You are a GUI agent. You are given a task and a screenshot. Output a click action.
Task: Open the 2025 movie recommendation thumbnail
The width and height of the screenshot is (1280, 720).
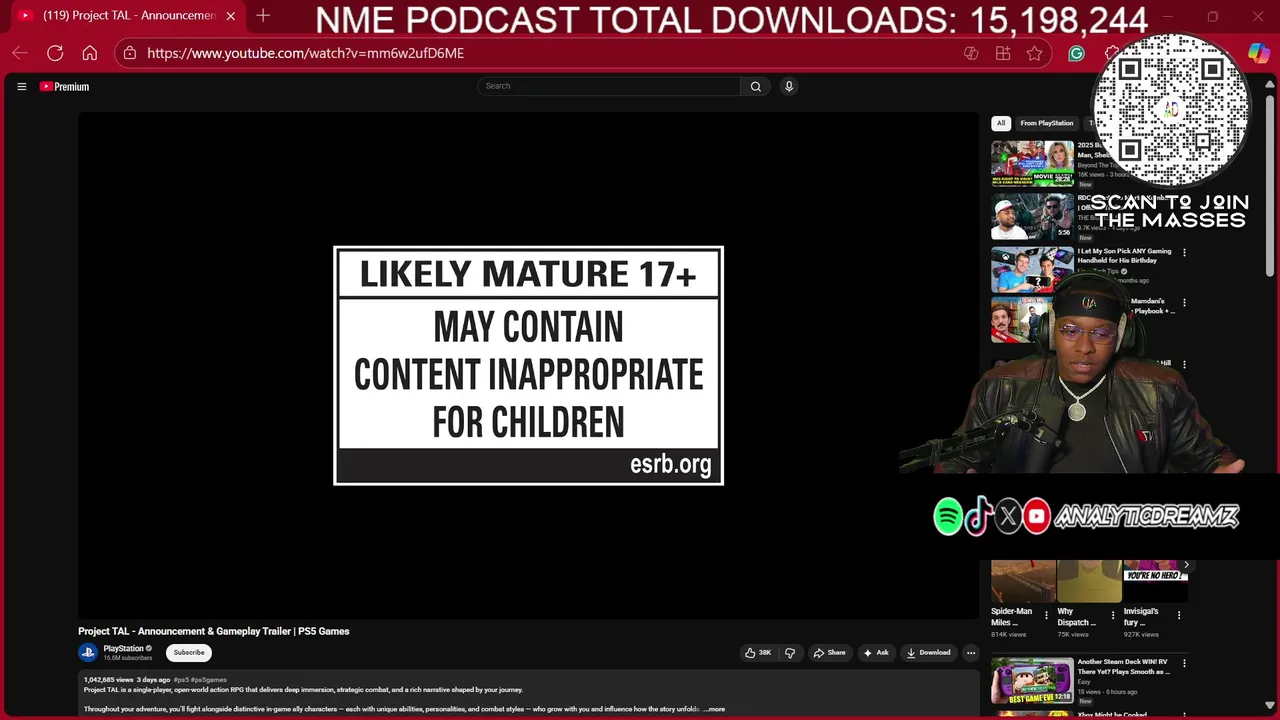click(1032, 163)
